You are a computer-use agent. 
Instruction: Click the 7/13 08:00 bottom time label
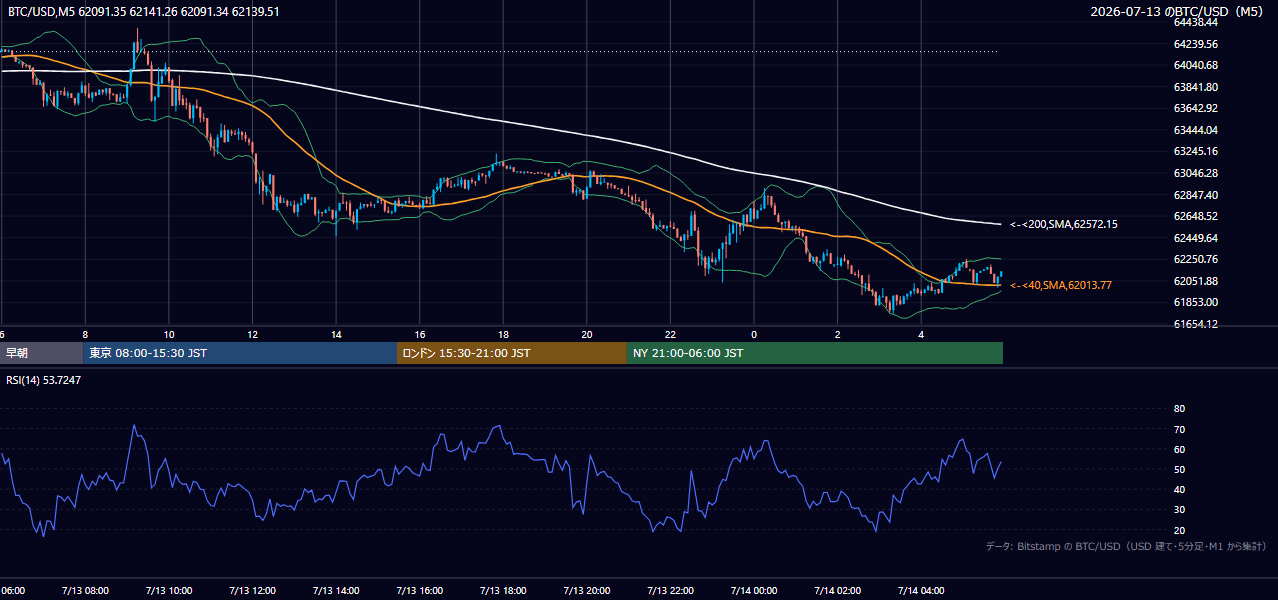coord(85,591)
